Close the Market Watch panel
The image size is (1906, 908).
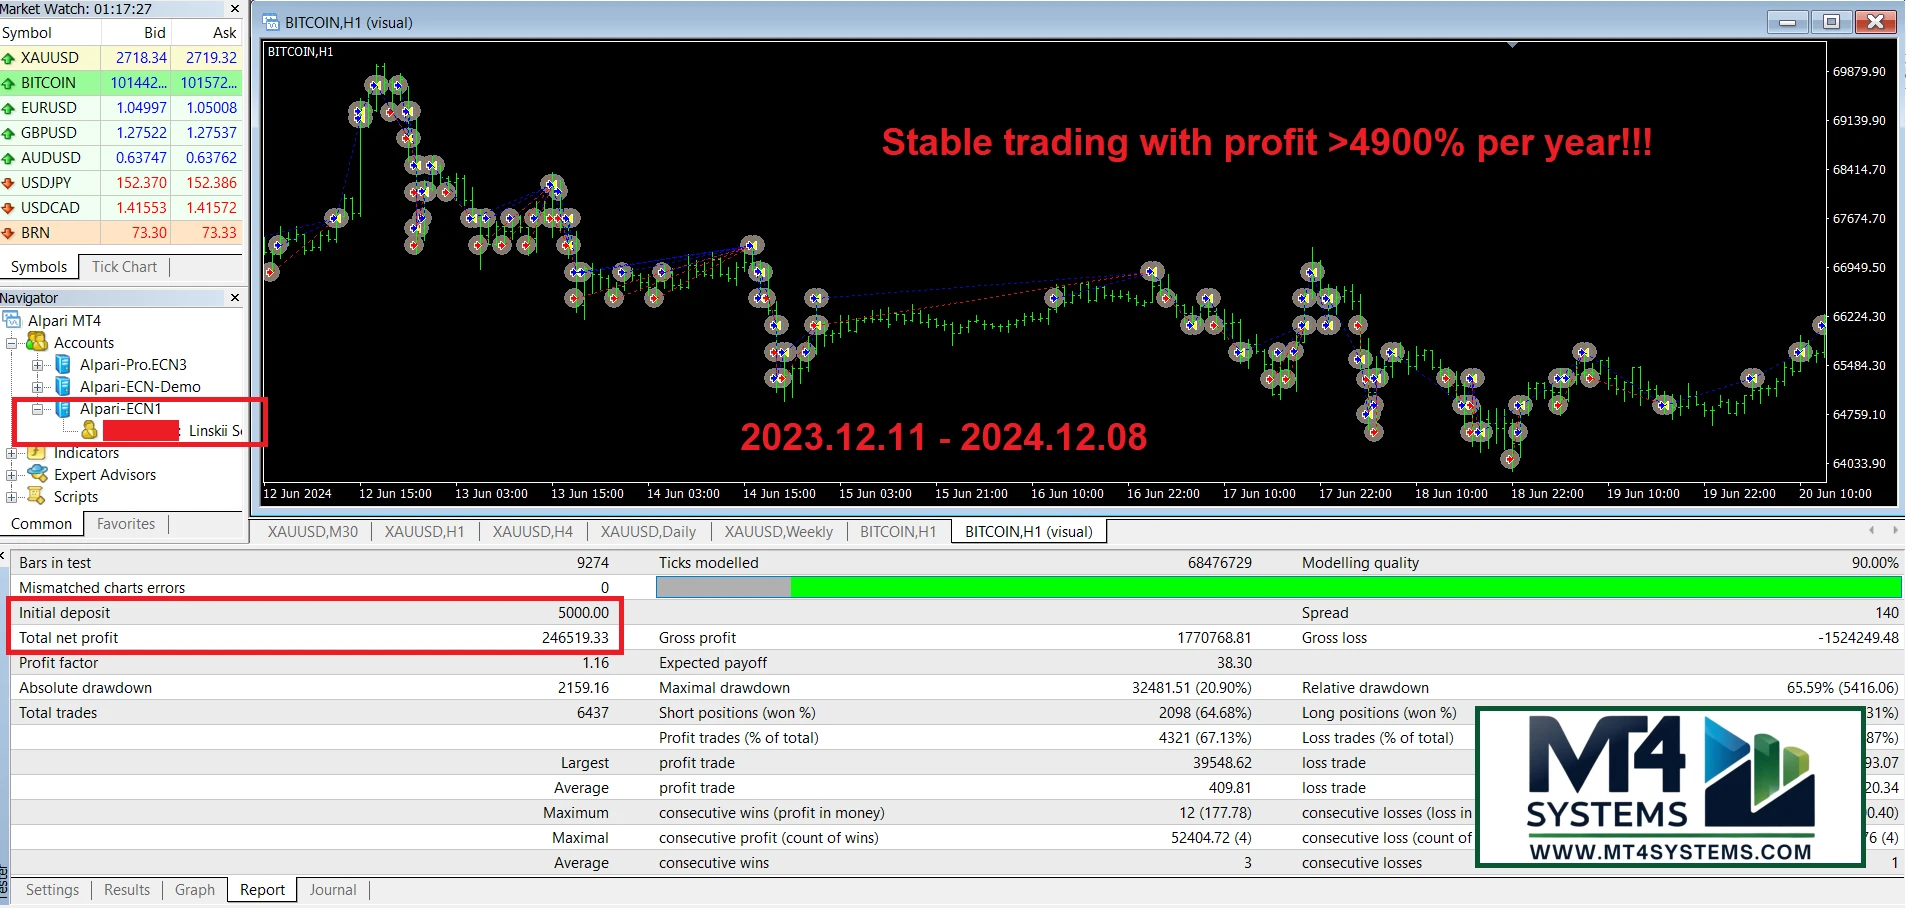[x=235, y=9]
